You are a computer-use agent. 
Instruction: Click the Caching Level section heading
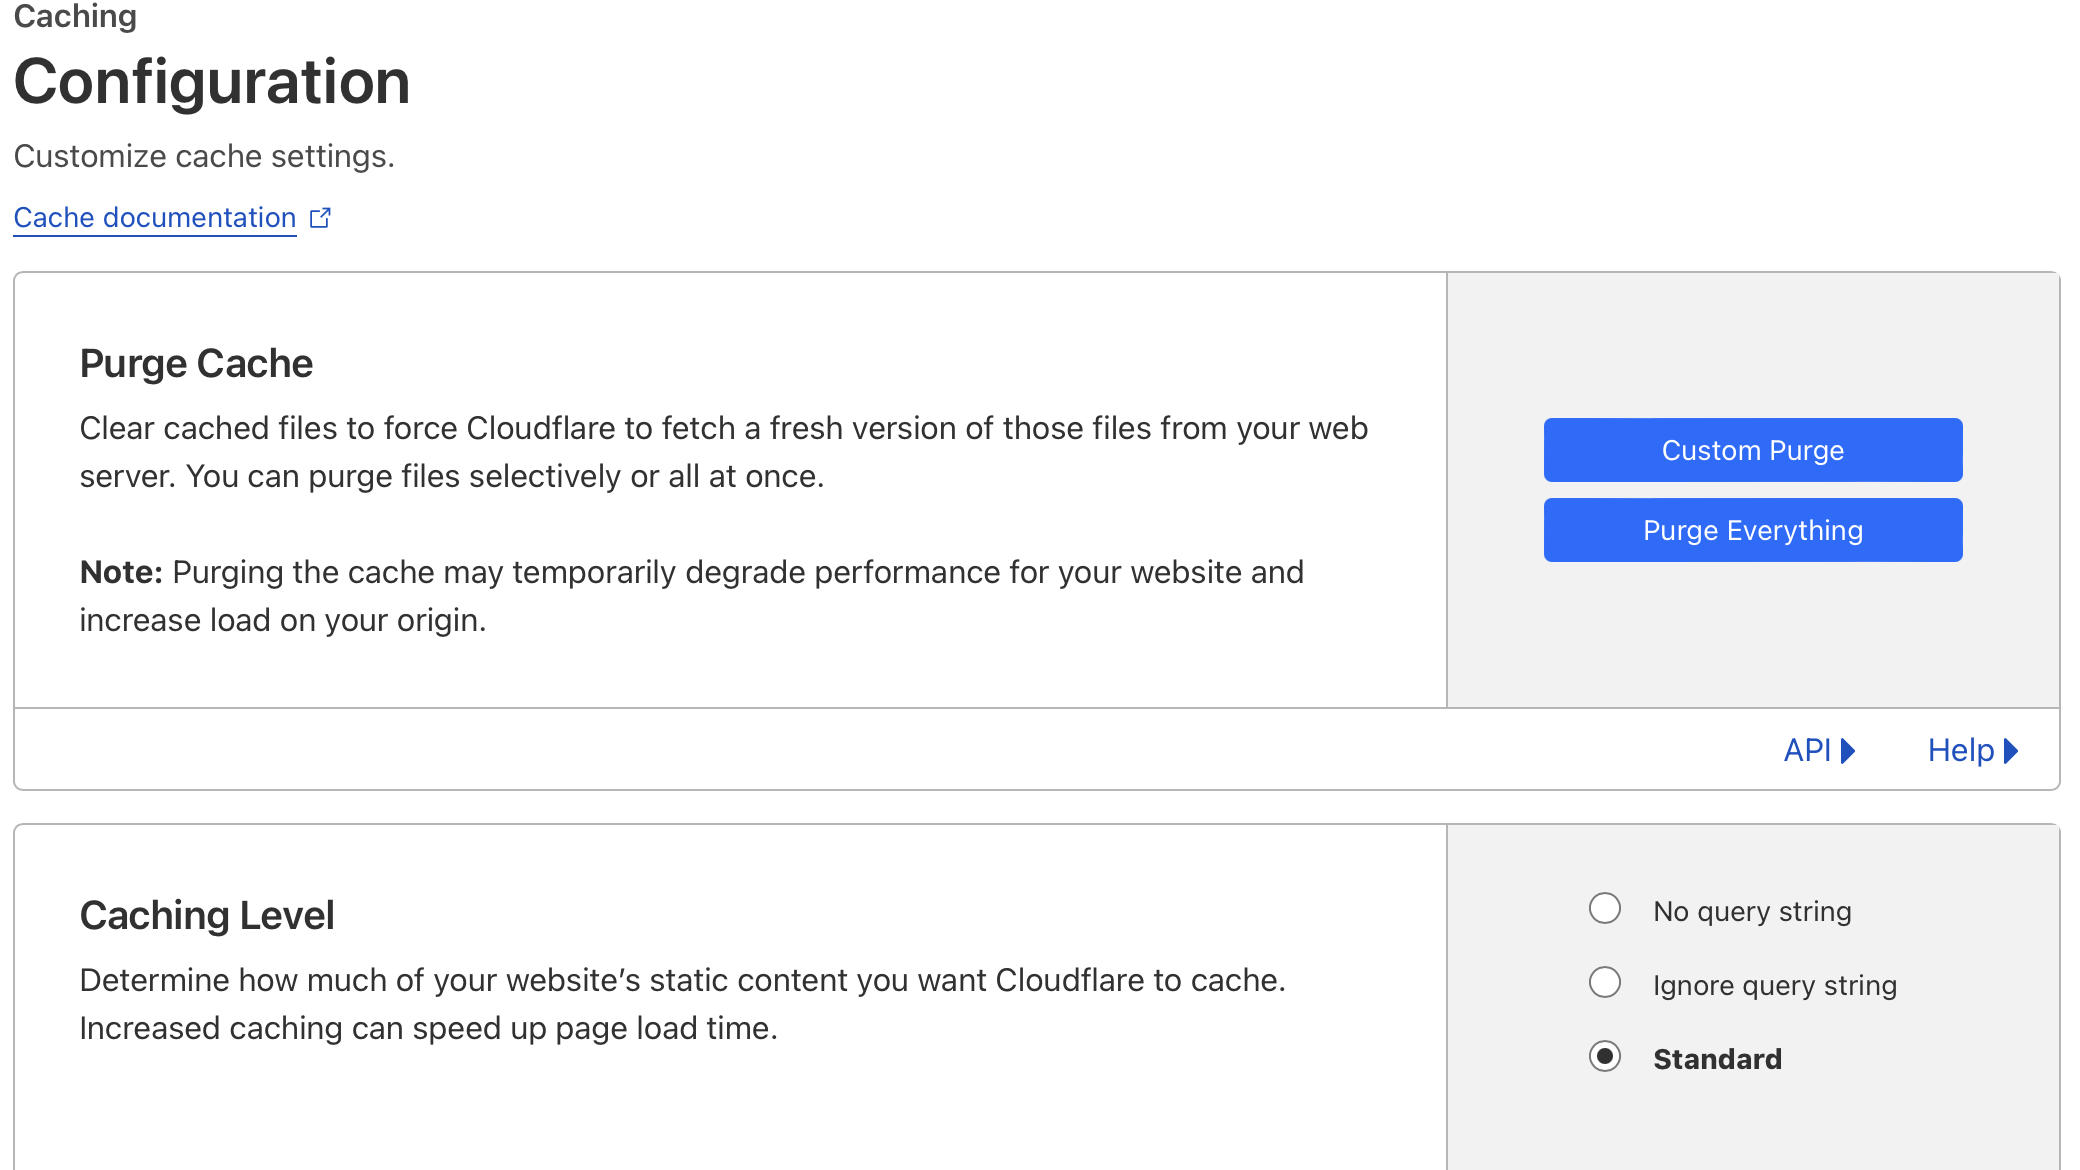[x=207, y=915]
